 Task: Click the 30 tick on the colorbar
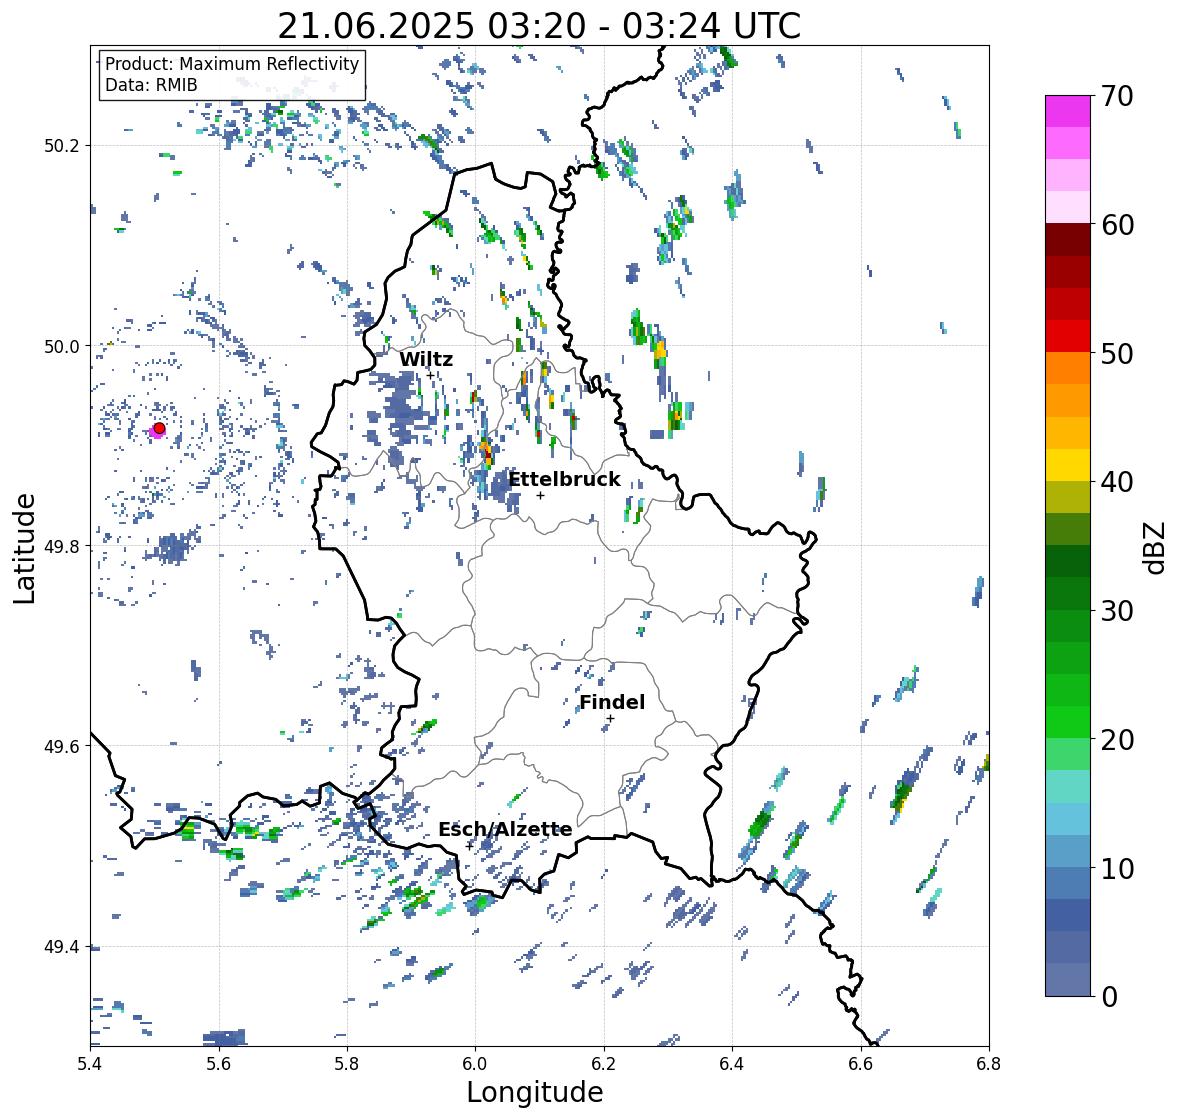(x=1117, y=610)
